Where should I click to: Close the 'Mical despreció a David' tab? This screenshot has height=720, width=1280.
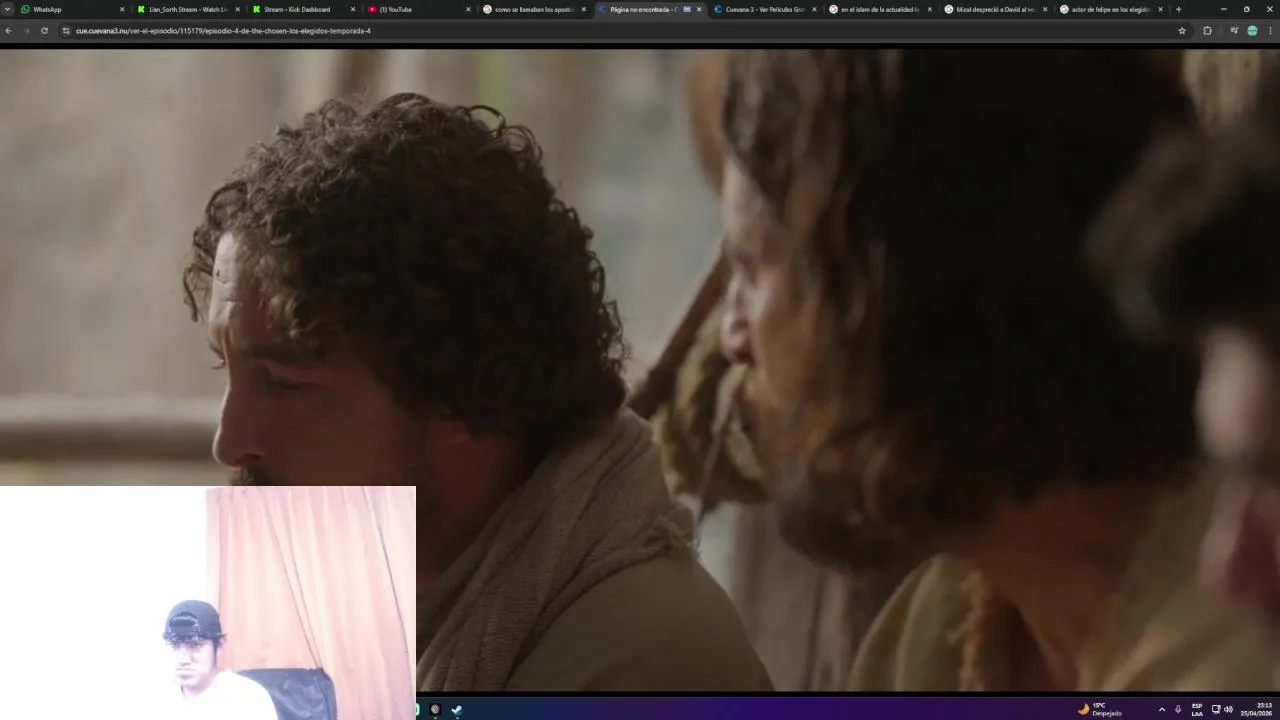click(x=1045, y=9)
